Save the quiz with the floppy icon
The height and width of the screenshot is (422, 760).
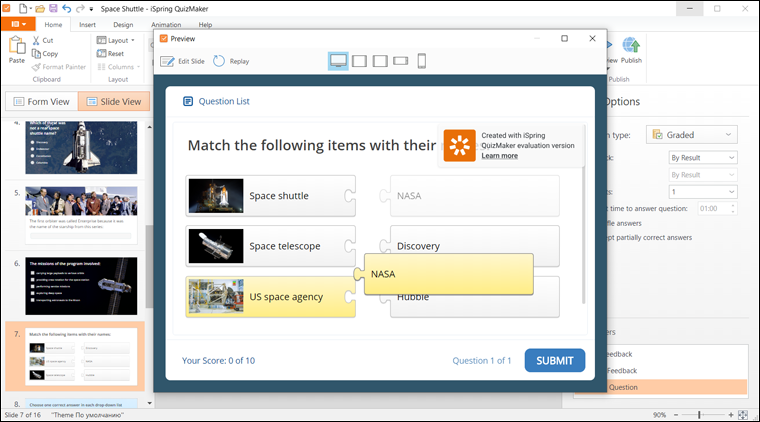point(53,9)
